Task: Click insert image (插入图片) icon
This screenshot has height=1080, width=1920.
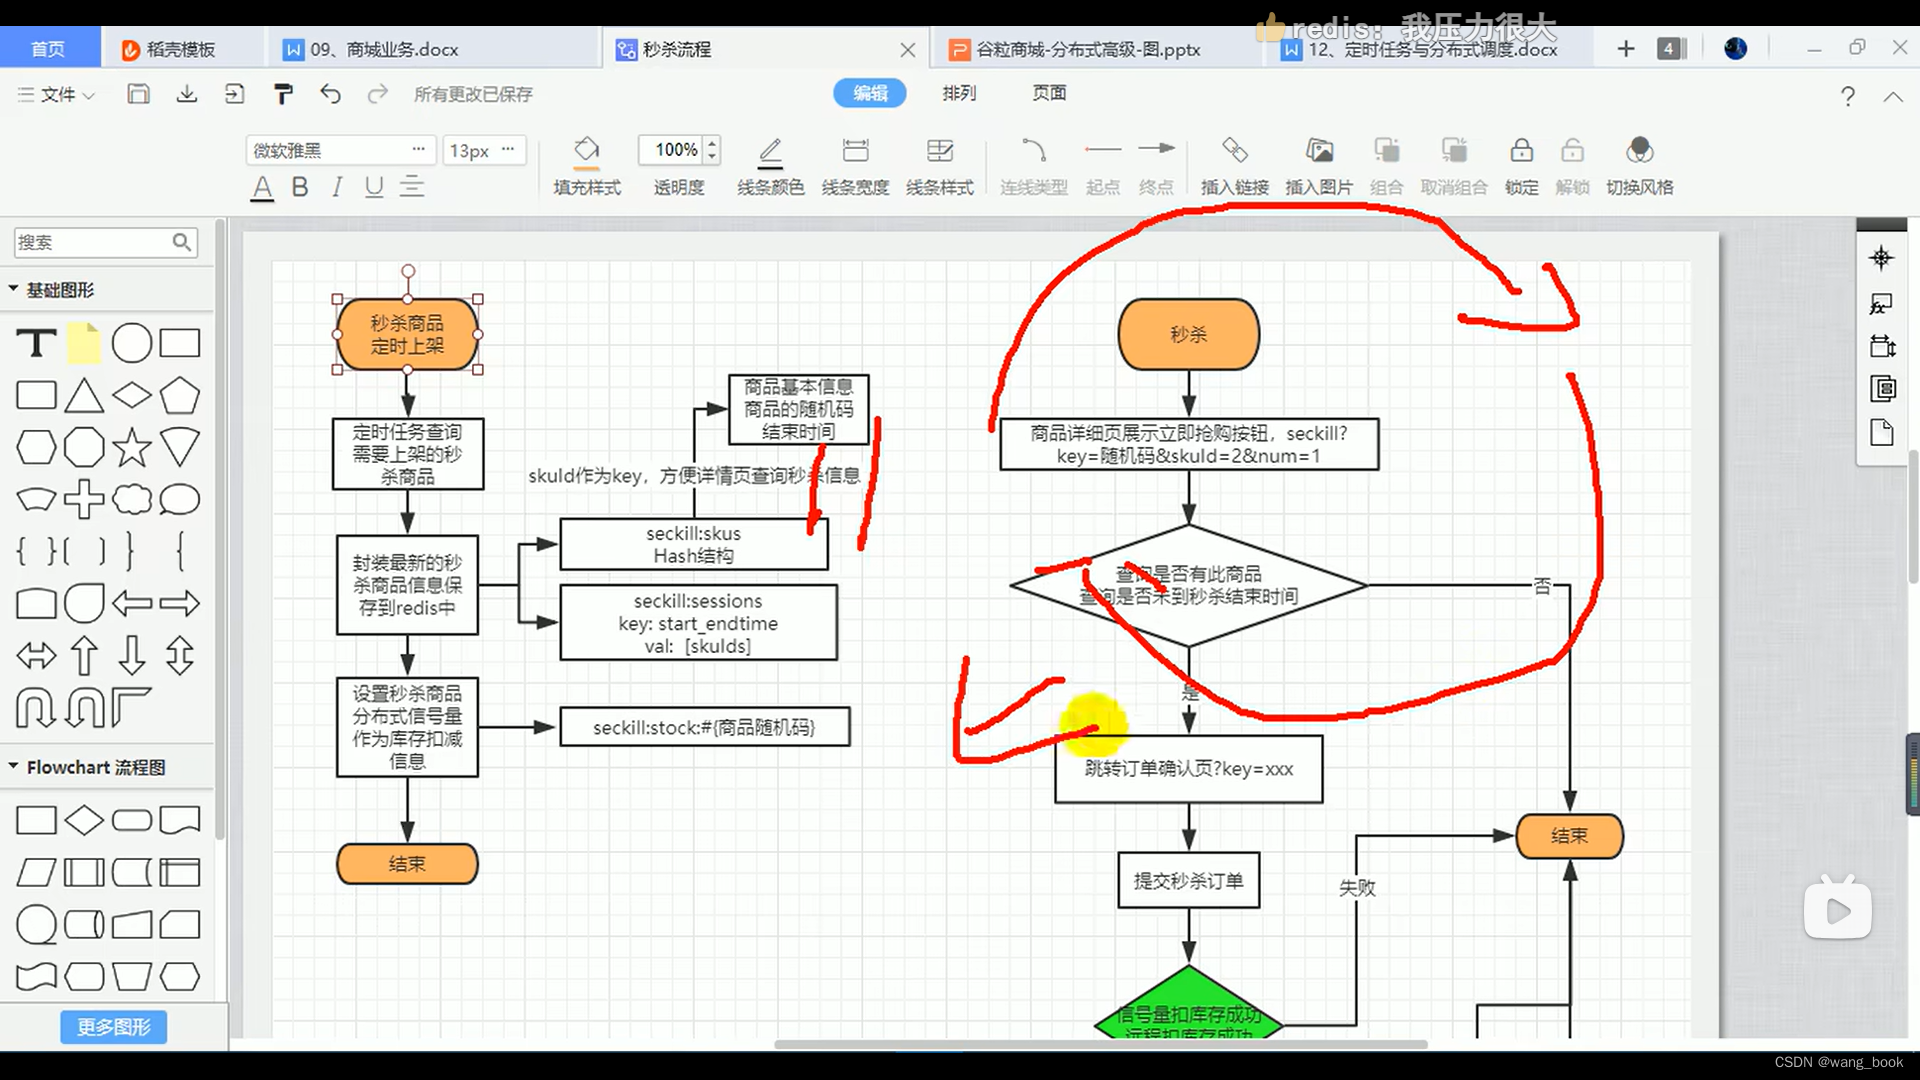Action: click(1319, 166)
